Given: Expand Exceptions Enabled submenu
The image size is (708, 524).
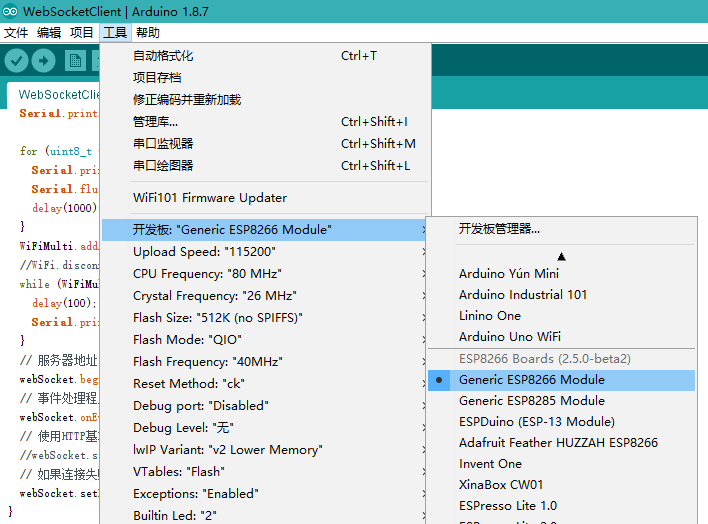Looking at the screenshot, I should pos(265,494).
